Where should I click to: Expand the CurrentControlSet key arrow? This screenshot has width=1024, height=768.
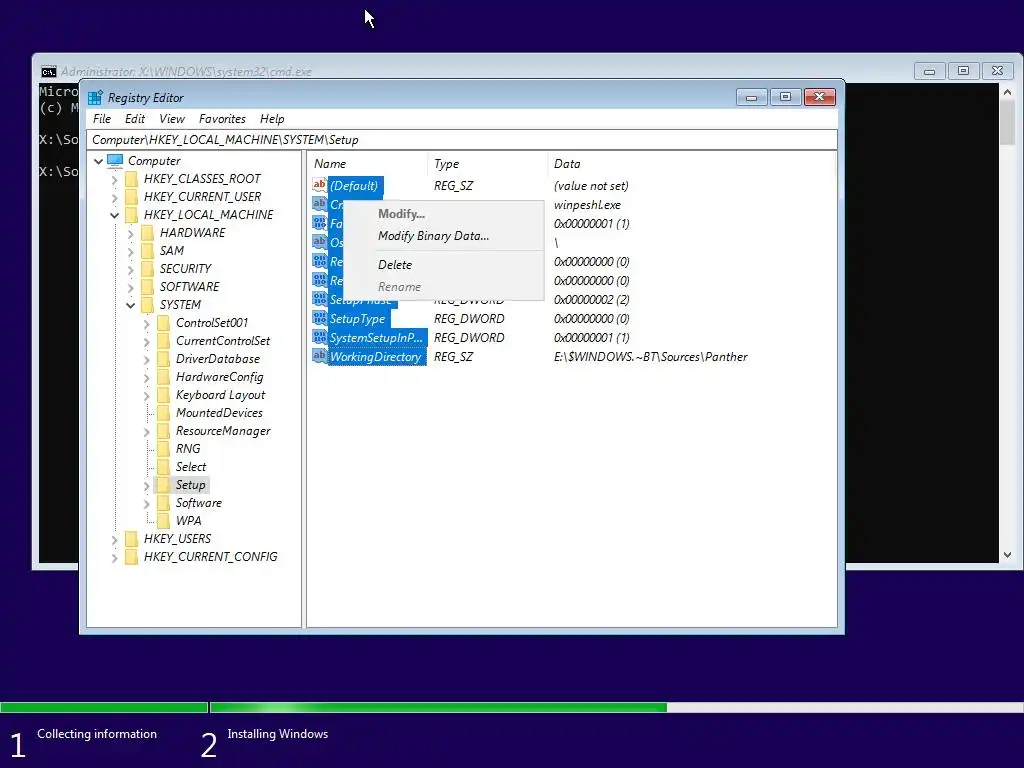coord(146,341)
